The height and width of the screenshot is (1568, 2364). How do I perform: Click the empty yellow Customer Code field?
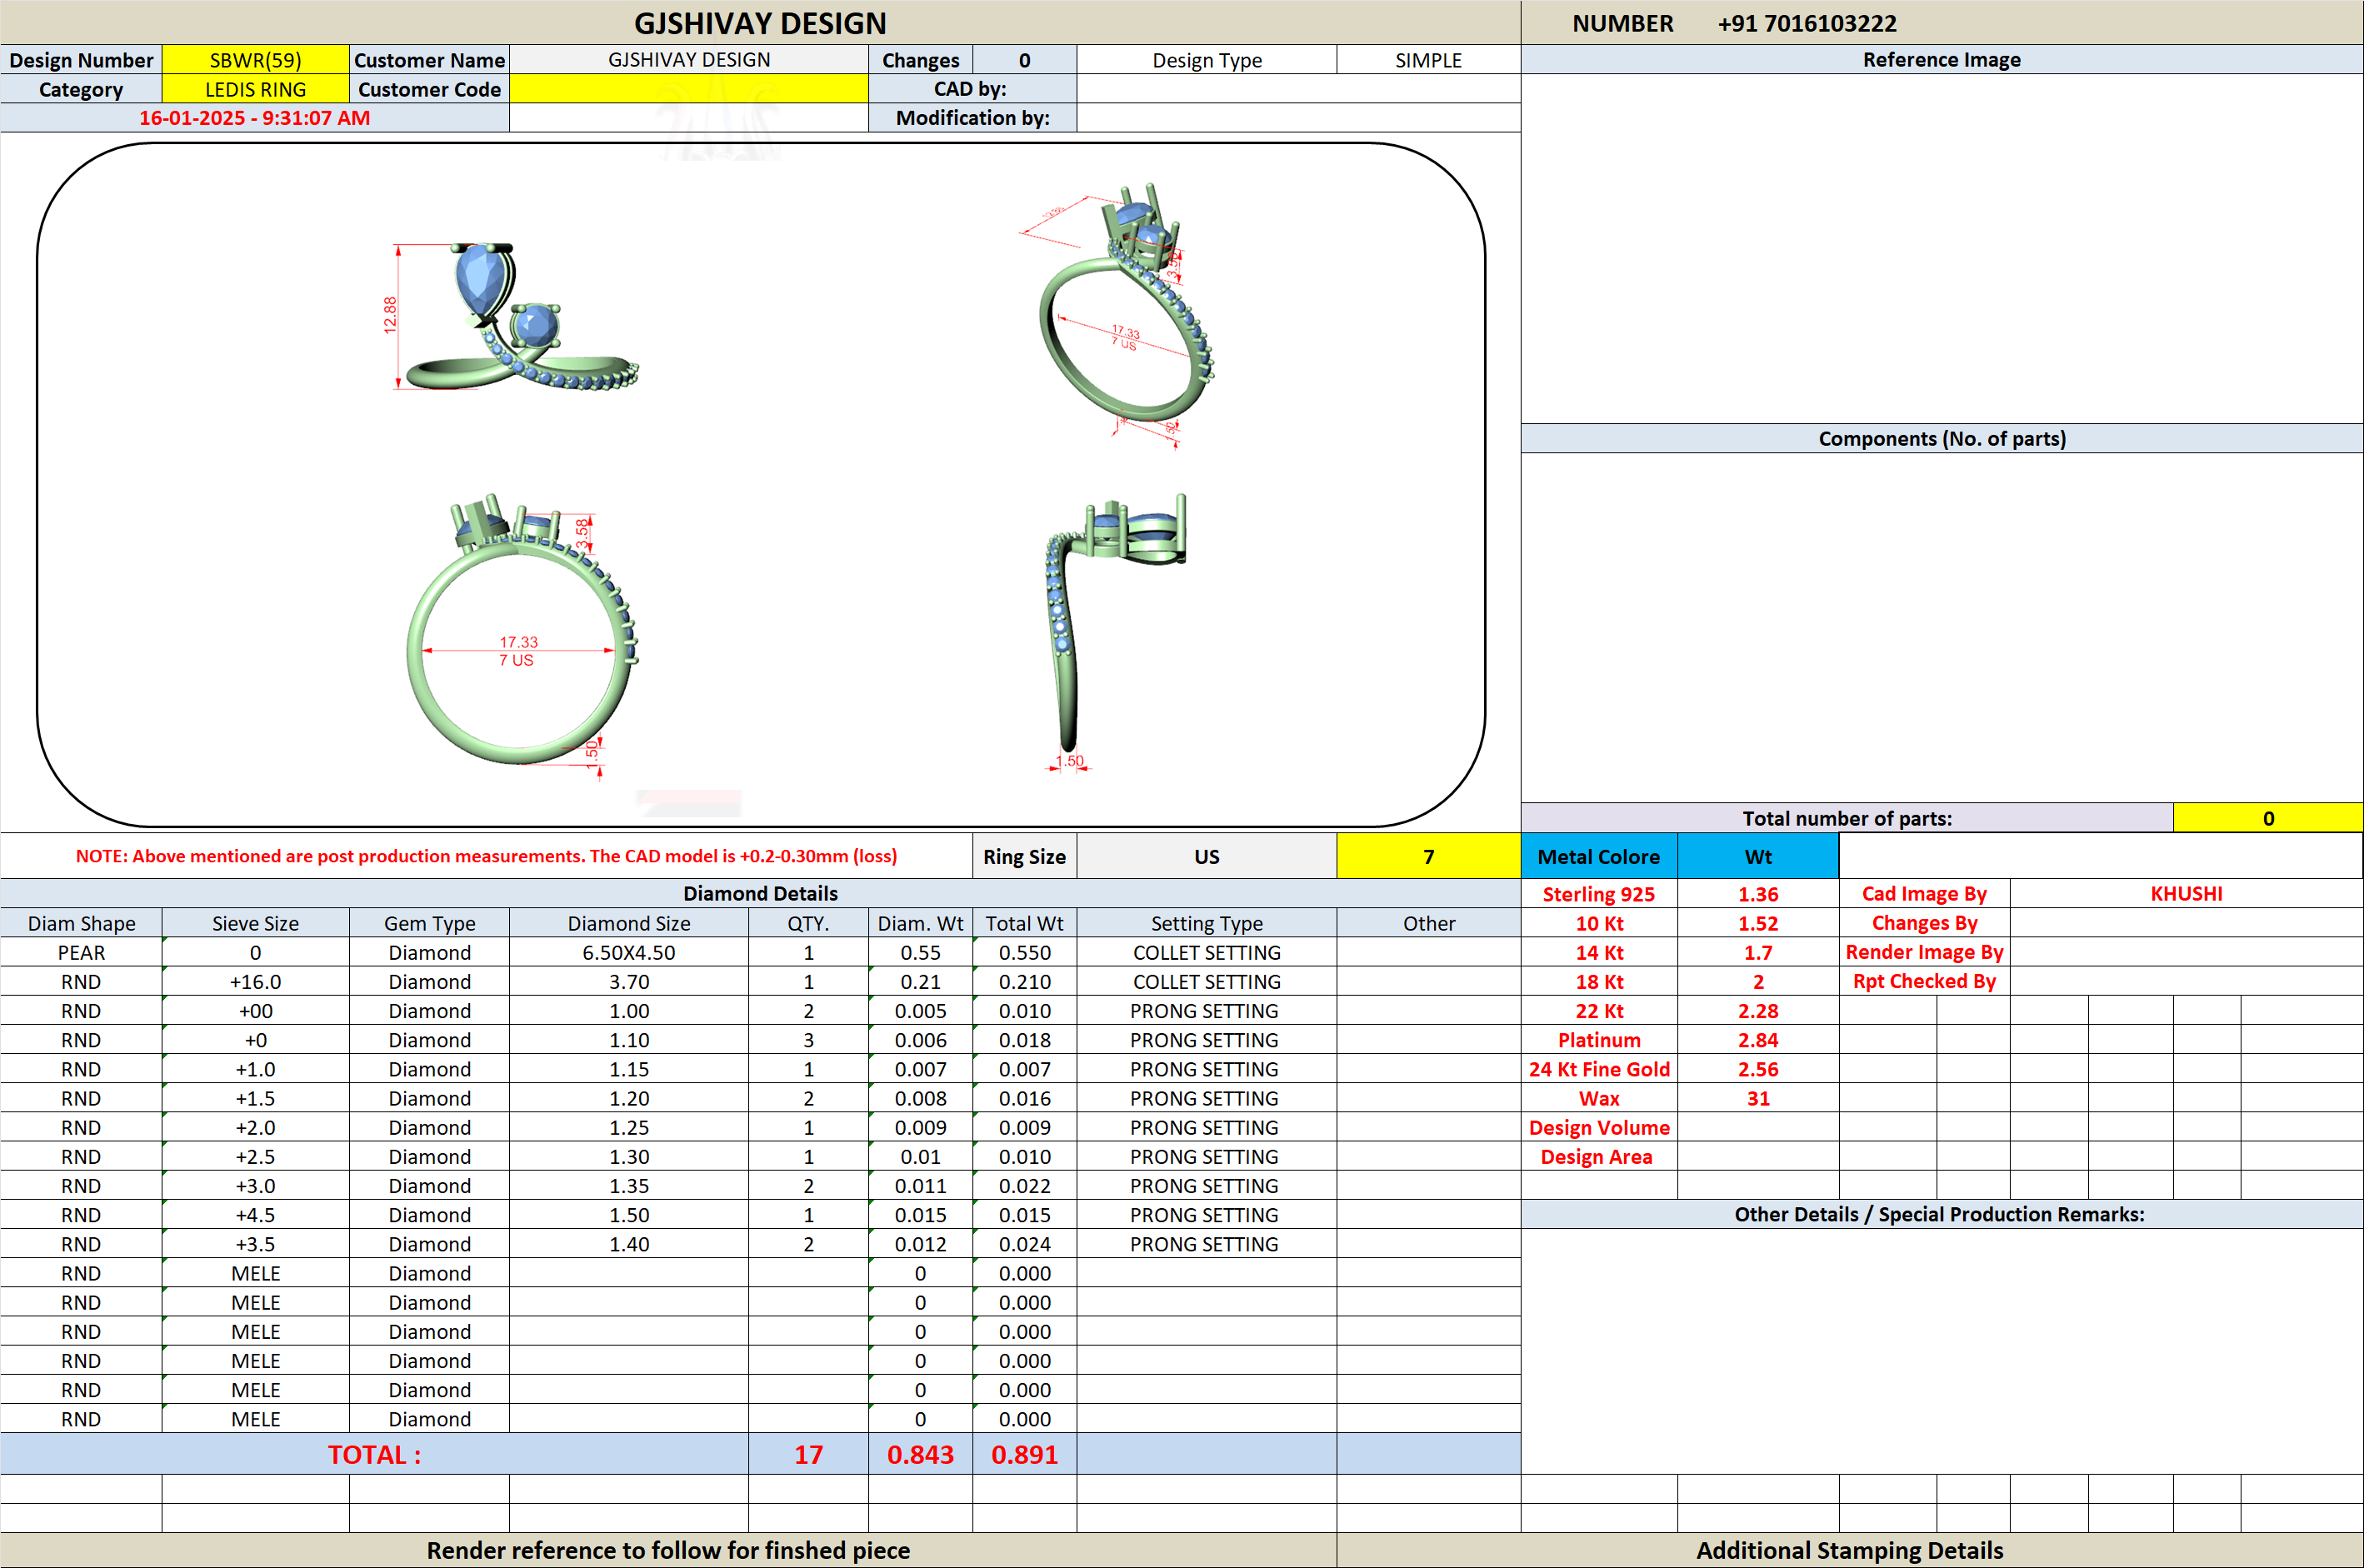point(688,89)
